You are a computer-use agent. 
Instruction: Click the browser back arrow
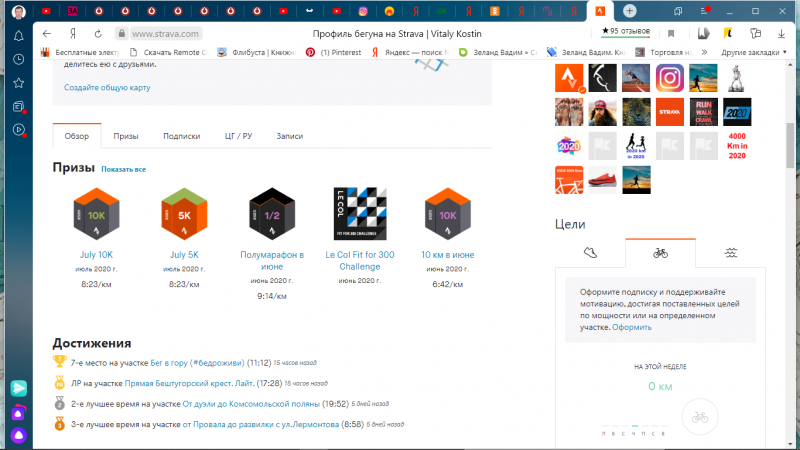[x=47, y=34]
